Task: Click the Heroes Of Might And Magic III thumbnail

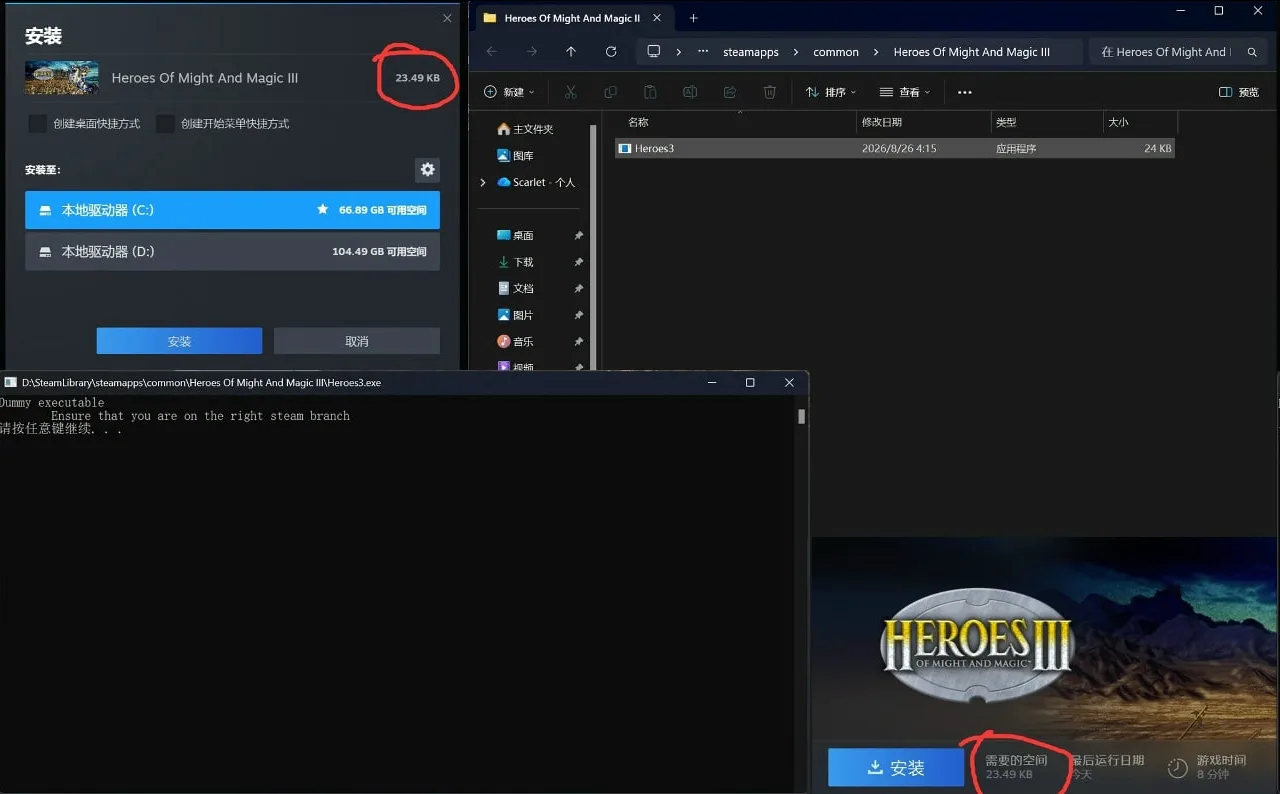Action: pyautogui.click(x=62, y=78)
